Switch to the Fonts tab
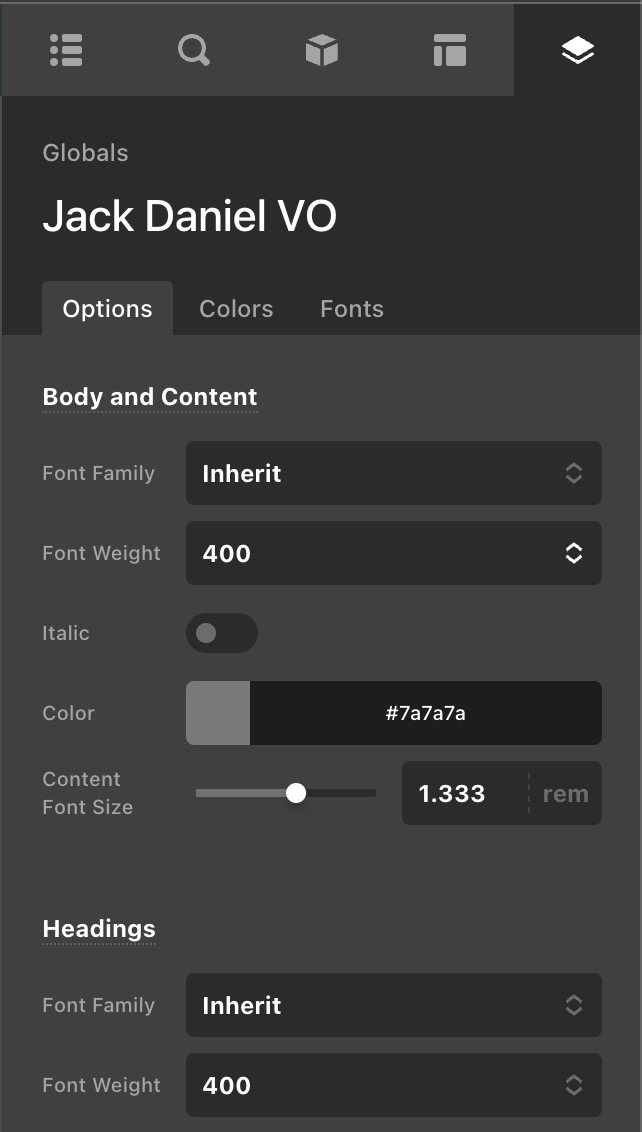Viewport: 642px width, 1132px height. [x=352, y=309]
